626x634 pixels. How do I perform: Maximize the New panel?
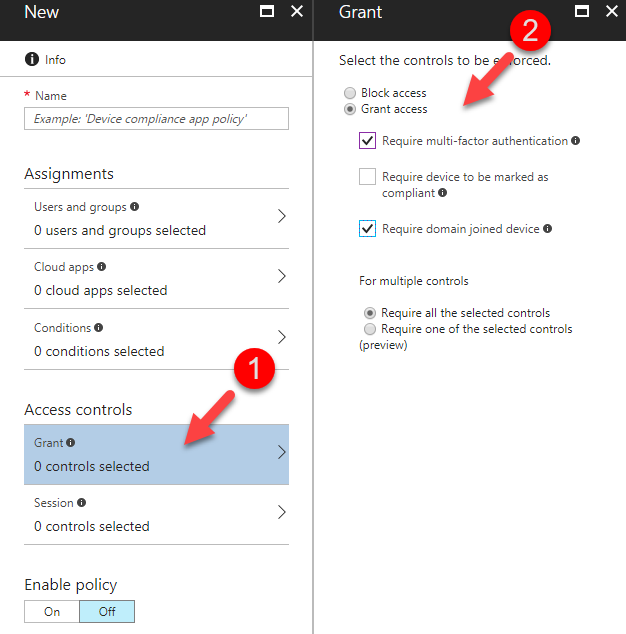point(266,11)
